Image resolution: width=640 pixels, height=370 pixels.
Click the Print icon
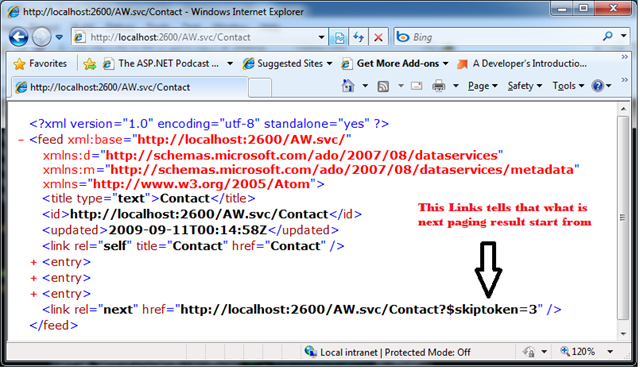coord(439,86)
